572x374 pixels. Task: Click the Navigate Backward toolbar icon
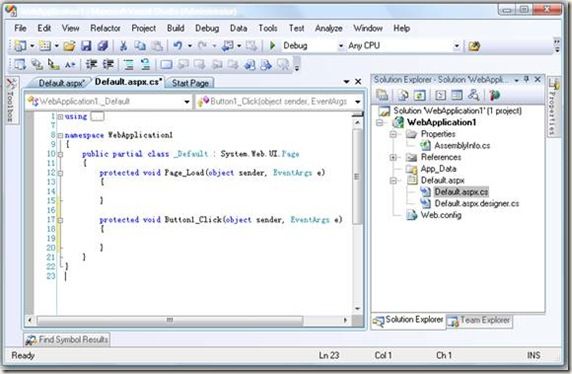tap(228, 46)
